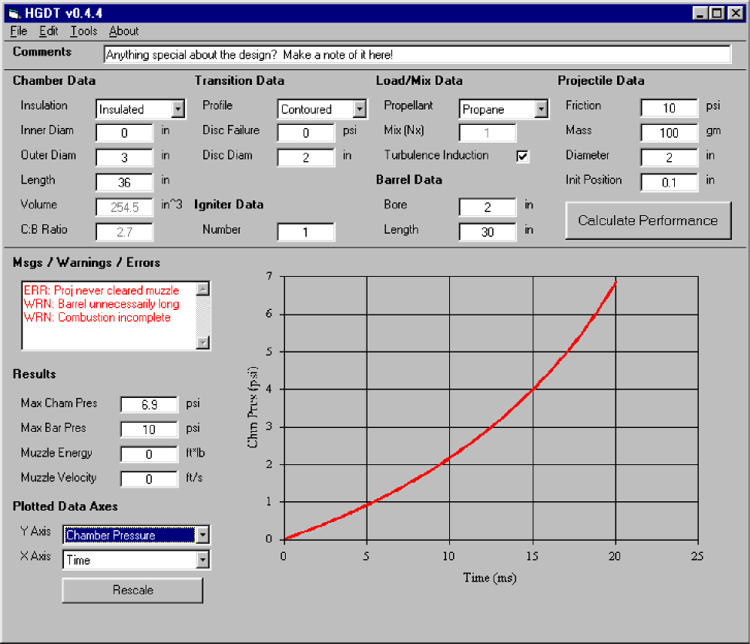The width and height of the screenshot is (750, 644).
Task: Toggle the Turbulence Induction checkbox
Action: click(522, 156)
